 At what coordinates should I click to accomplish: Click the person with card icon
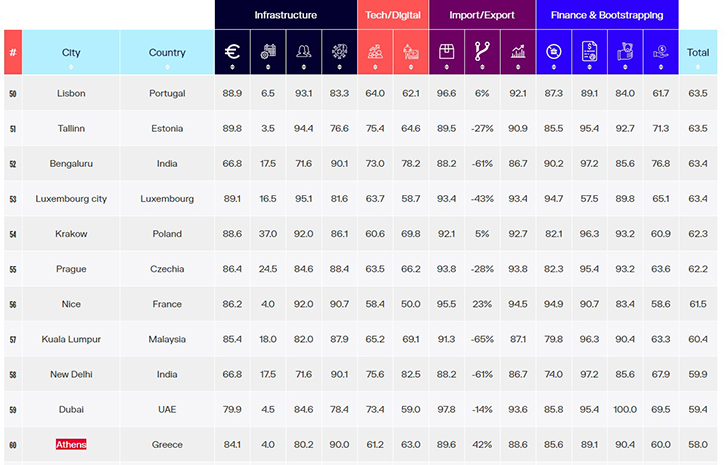tap(411, 52)
